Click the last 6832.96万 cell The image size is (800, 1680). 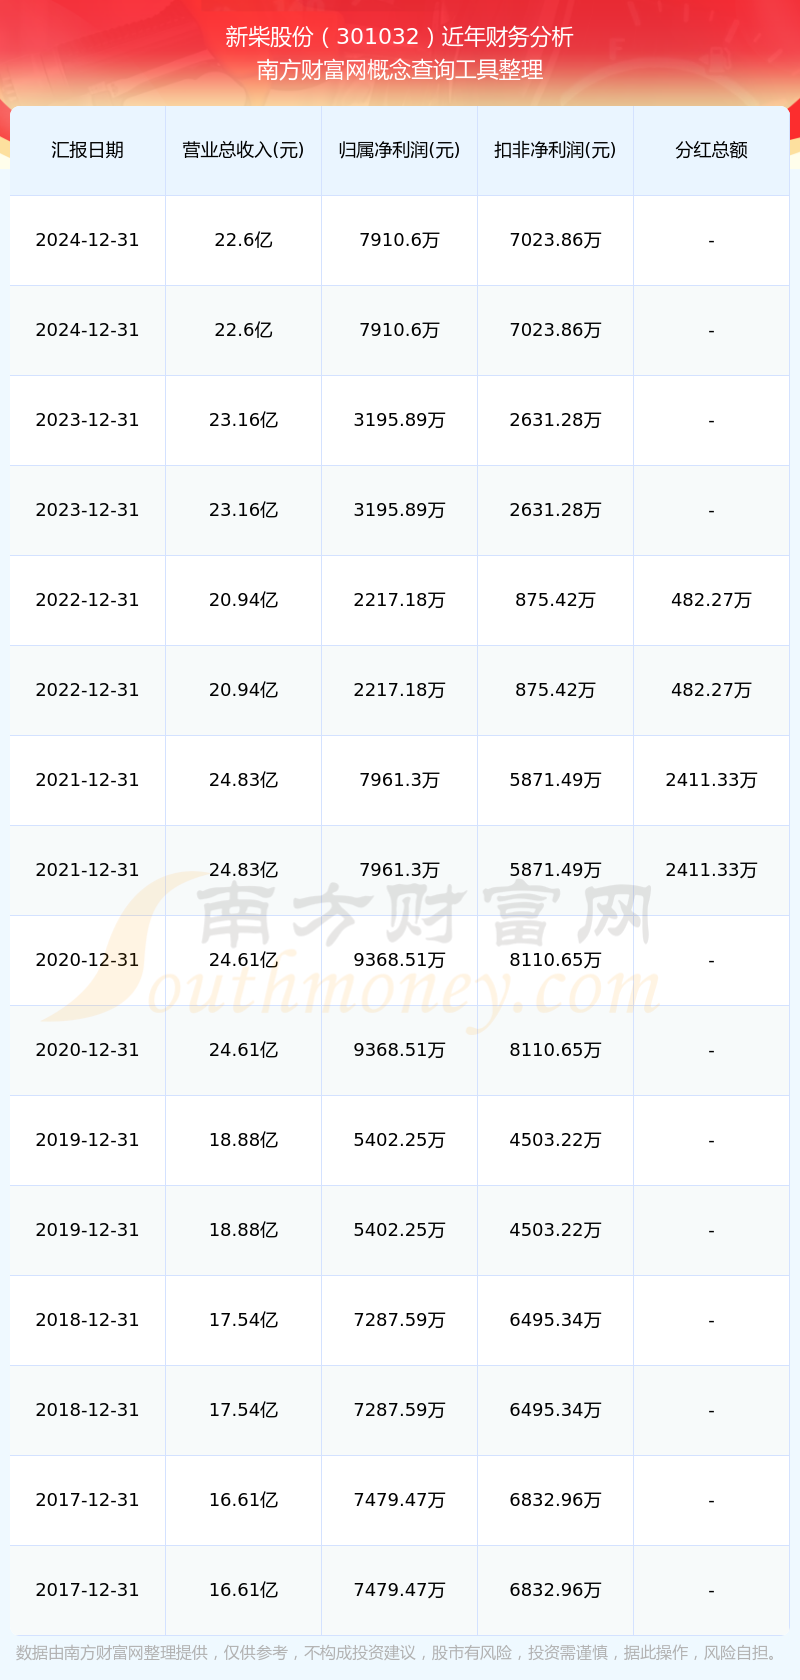click(555, 1590)
